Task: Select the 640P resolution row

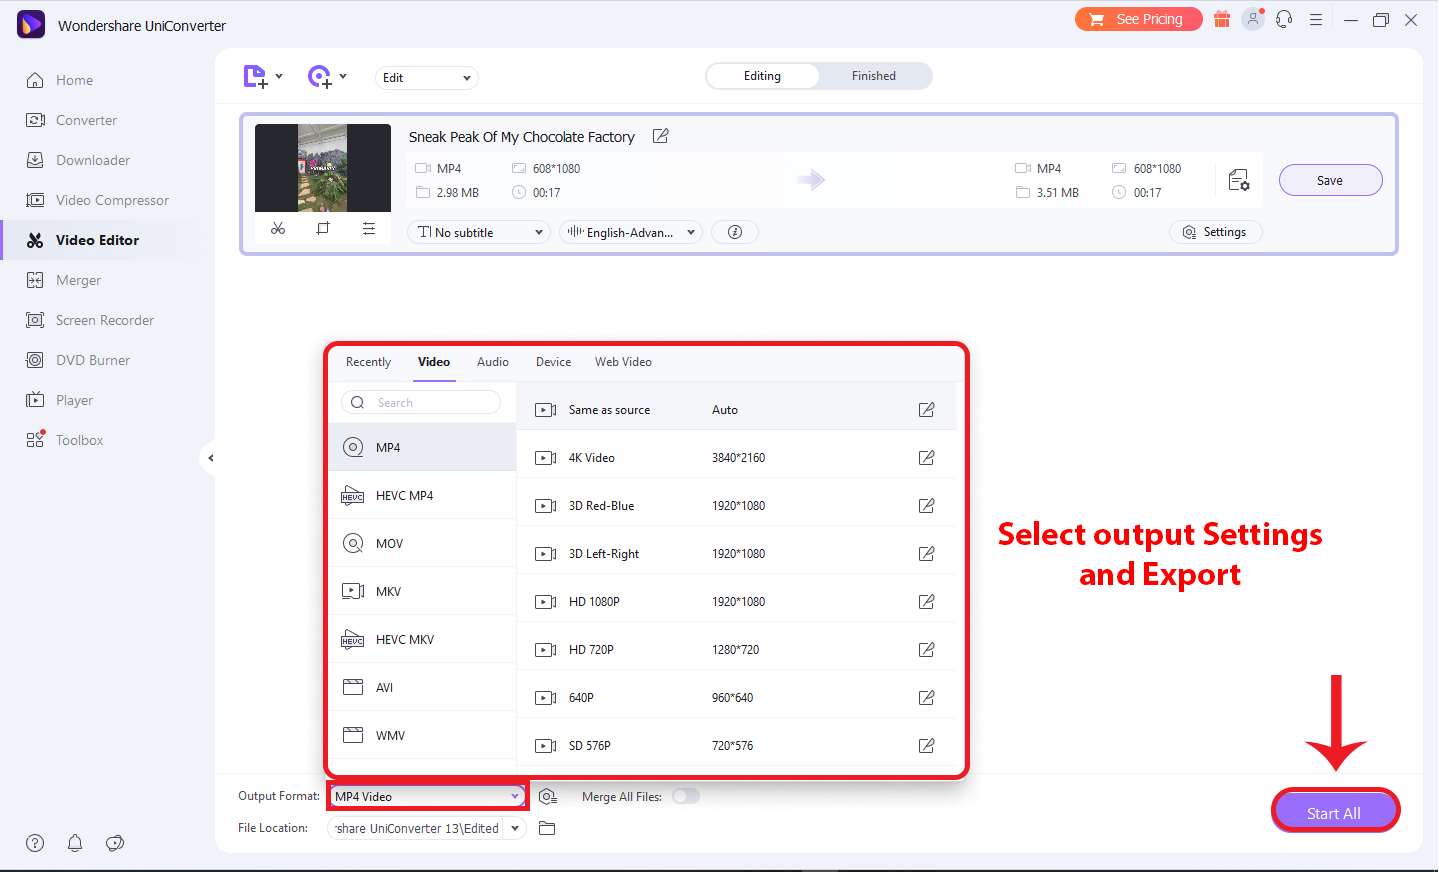Action: click(737, 698)
